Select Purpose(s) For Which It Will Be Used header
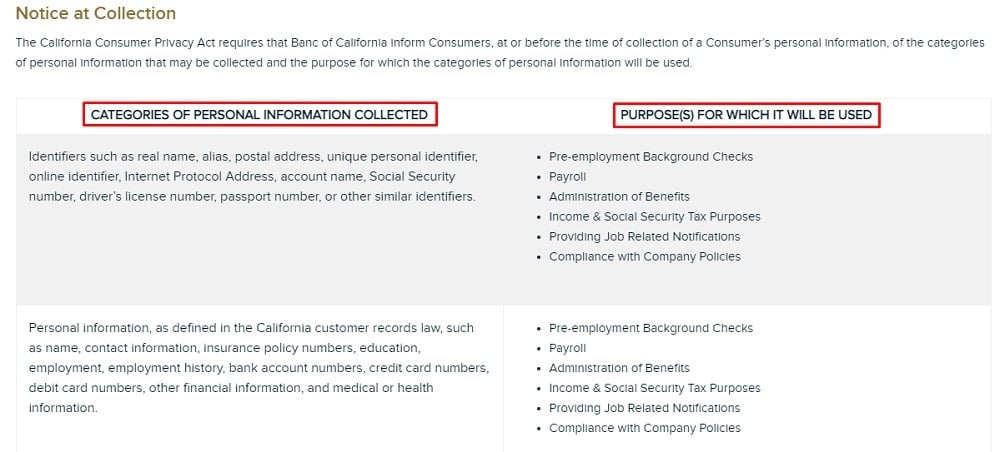 (x=746, y=115)
